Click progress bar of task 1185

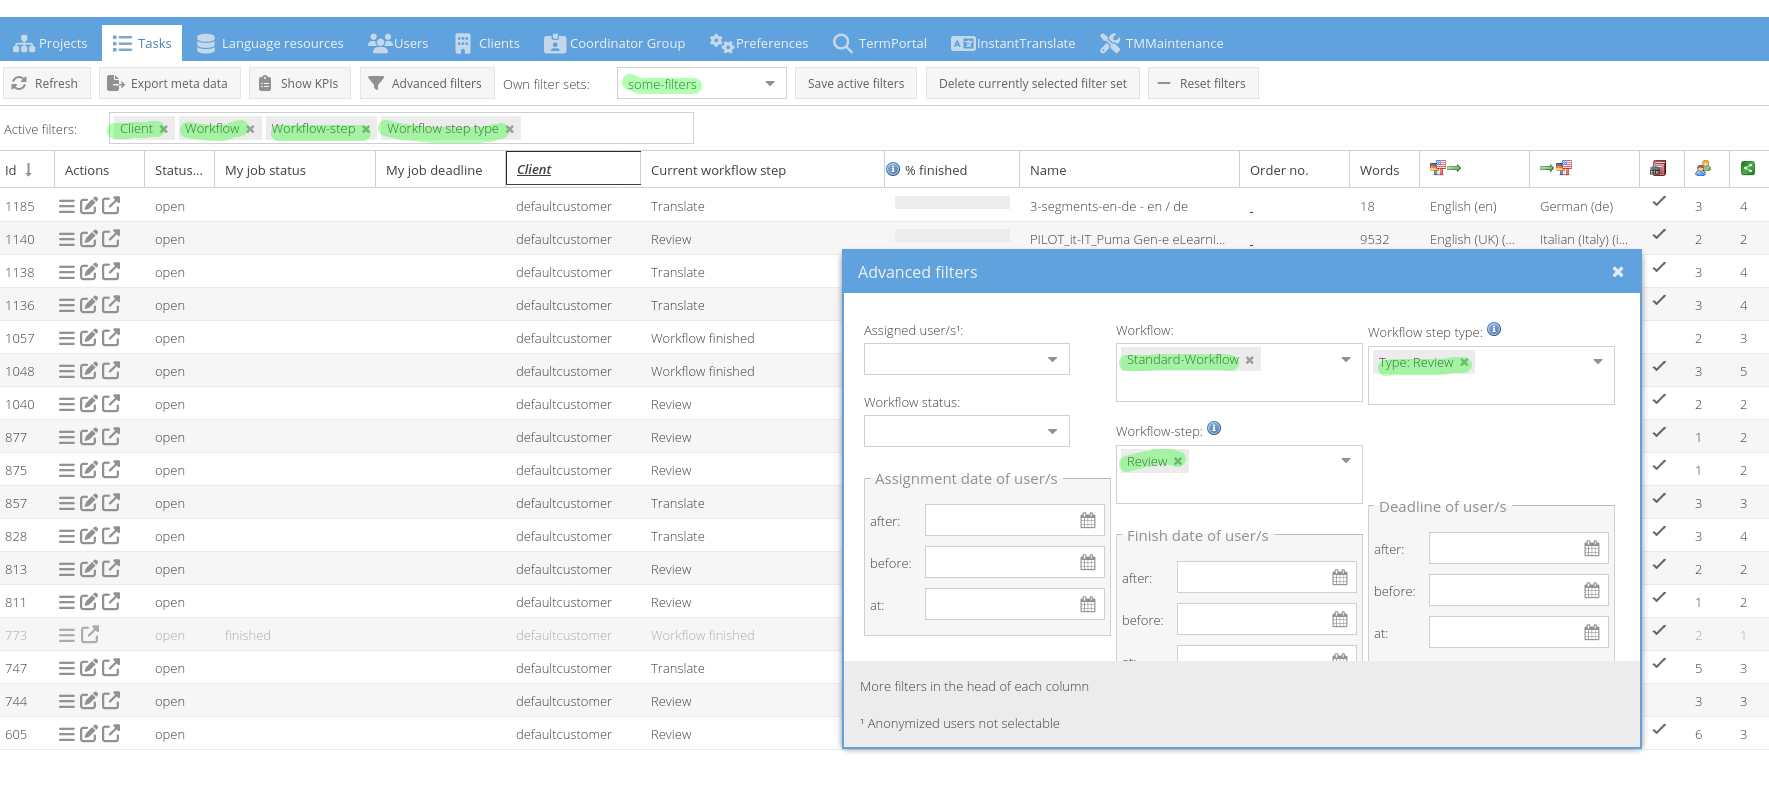(951, 203)
